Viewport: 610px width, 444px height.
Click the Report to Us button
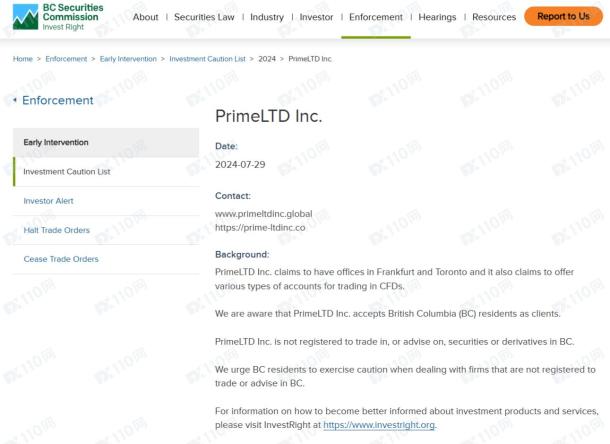(x=563, y=16)
